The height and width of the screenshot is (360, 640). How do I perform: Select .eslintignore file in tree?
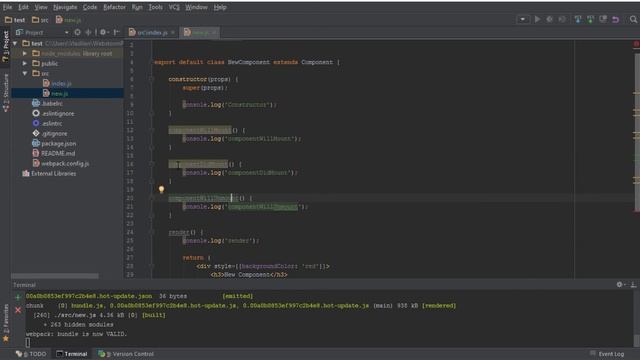(x=53, y=113)
